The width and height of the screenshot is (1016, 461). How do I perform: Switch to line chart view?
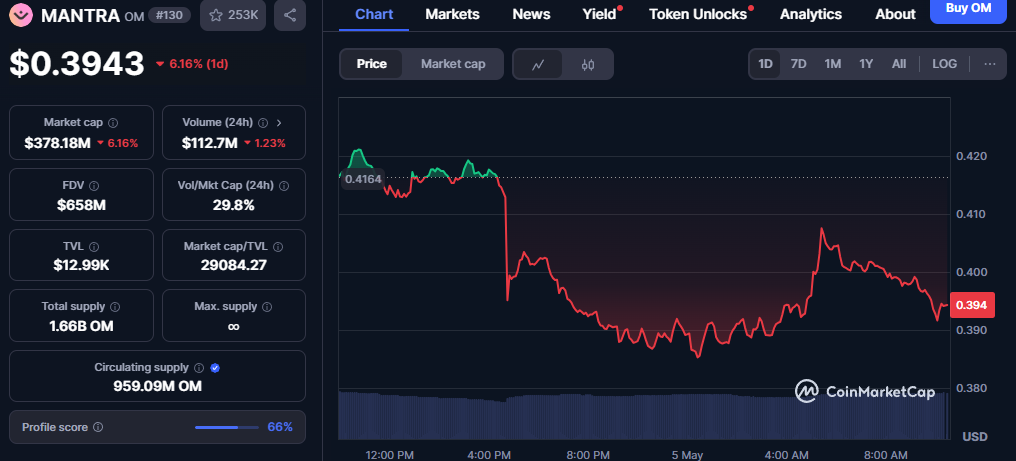(x=538, y=64)
